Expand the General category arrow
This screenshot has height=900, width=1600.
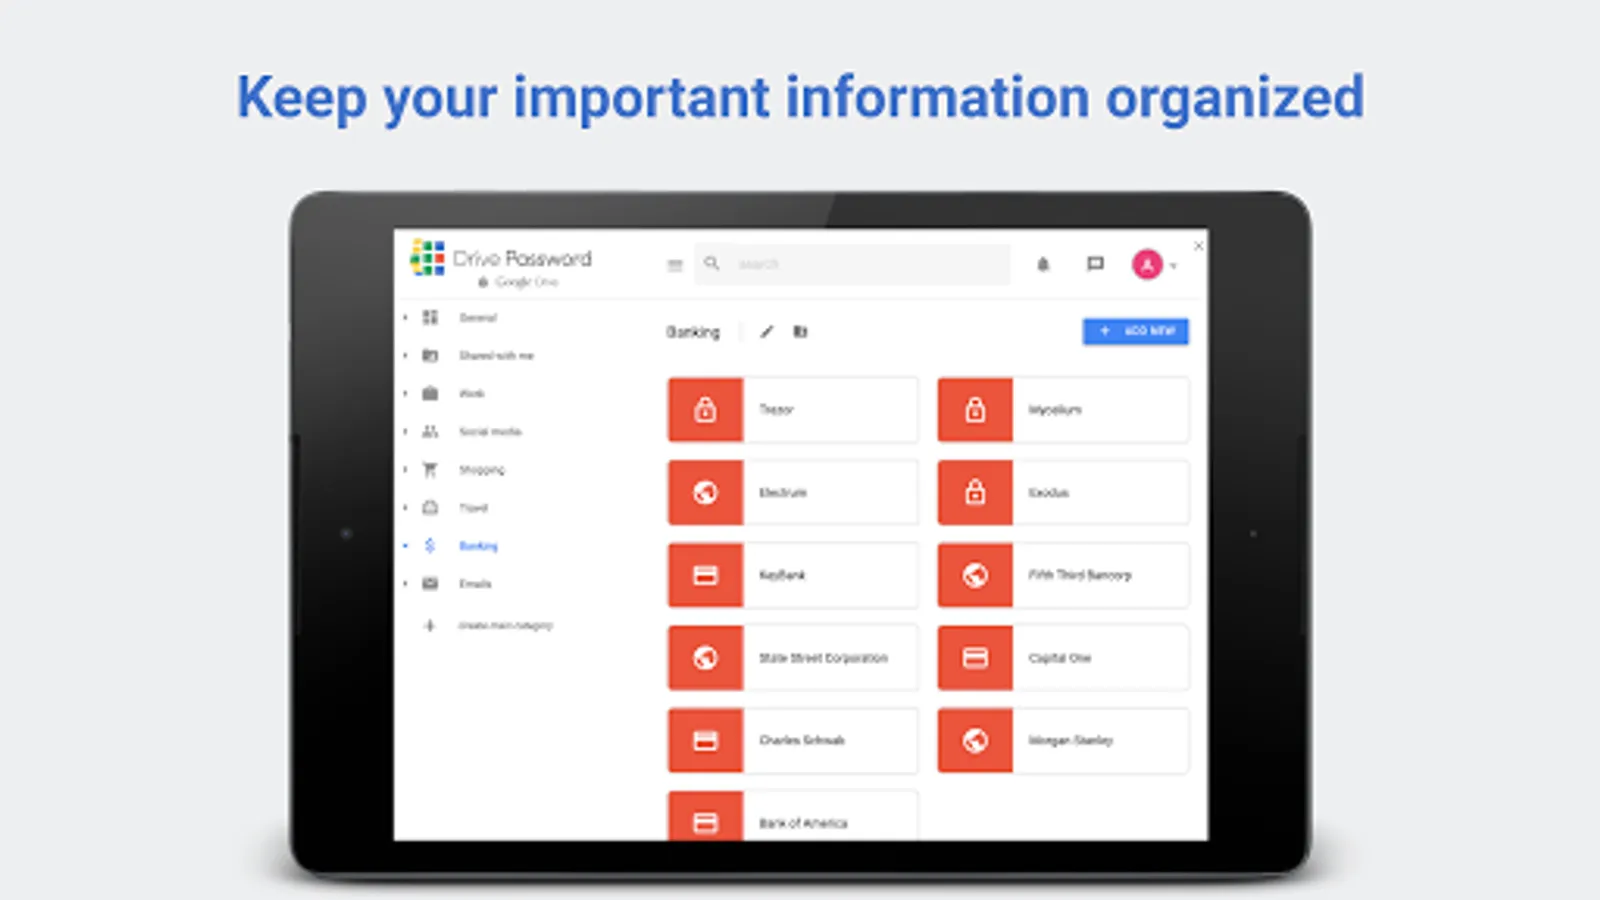point(405,317)
